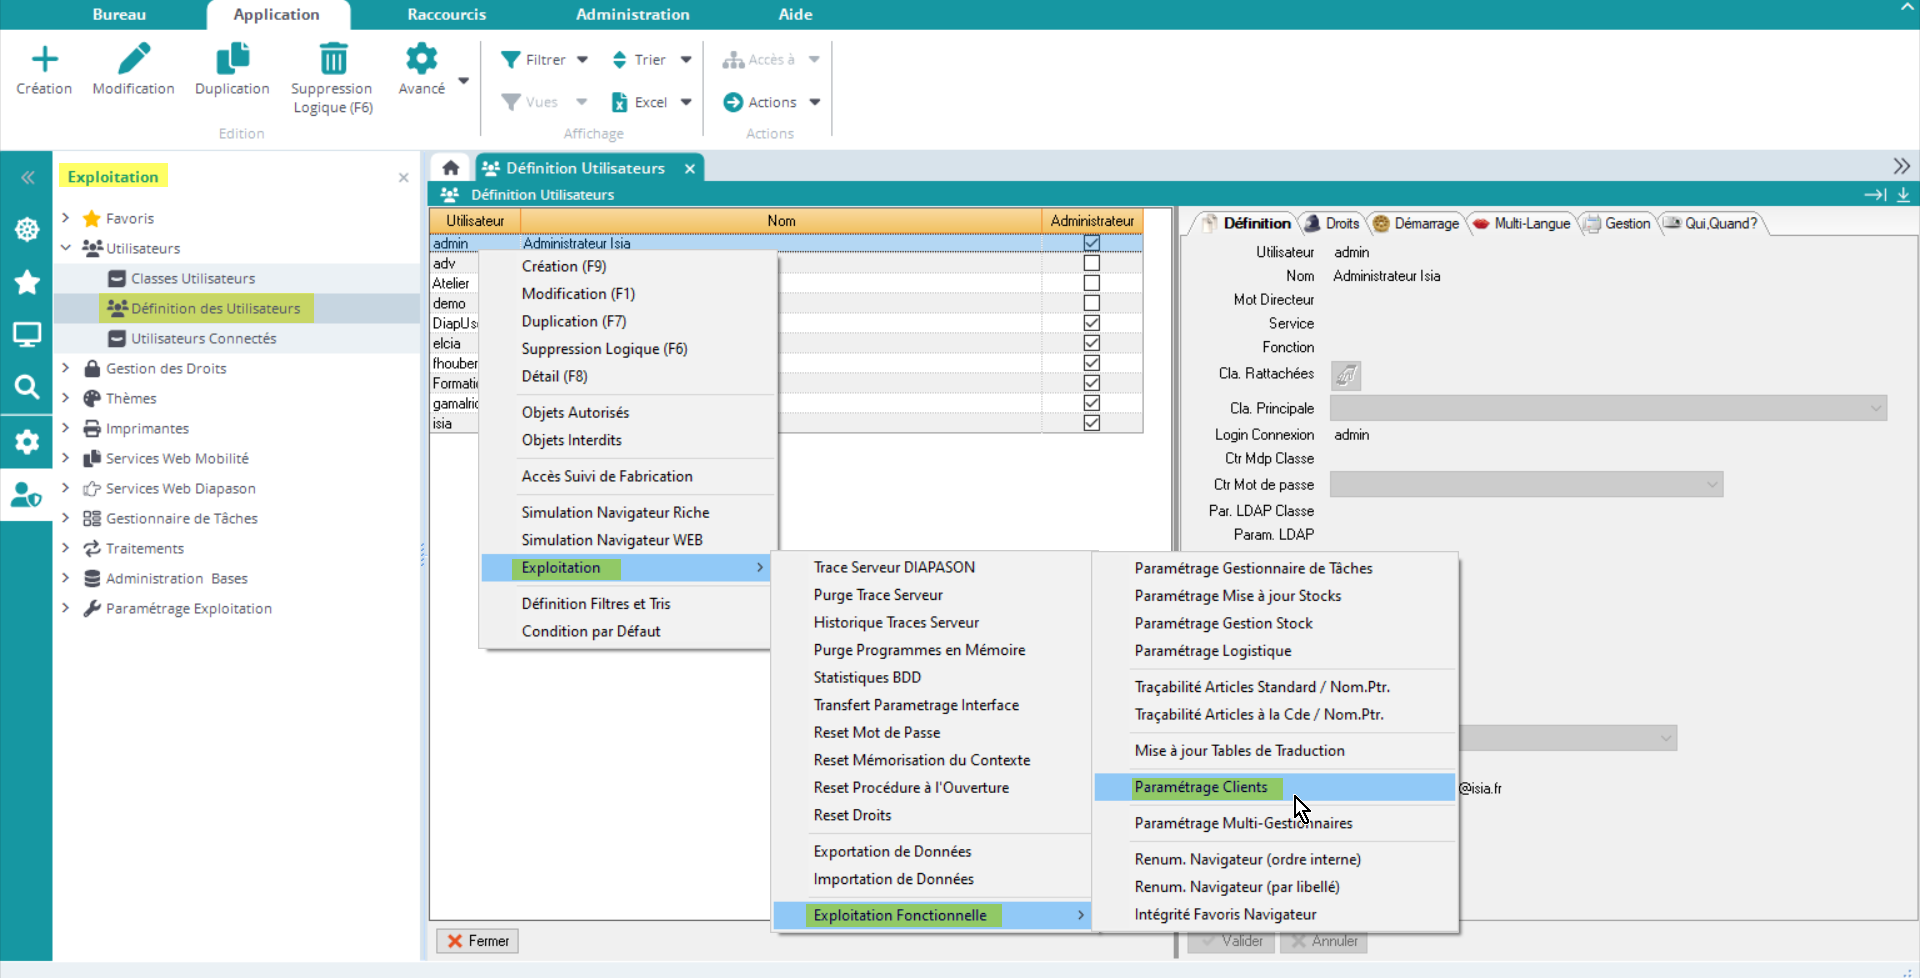Expand the Gestion des Droits tree node

click(66, 368)
